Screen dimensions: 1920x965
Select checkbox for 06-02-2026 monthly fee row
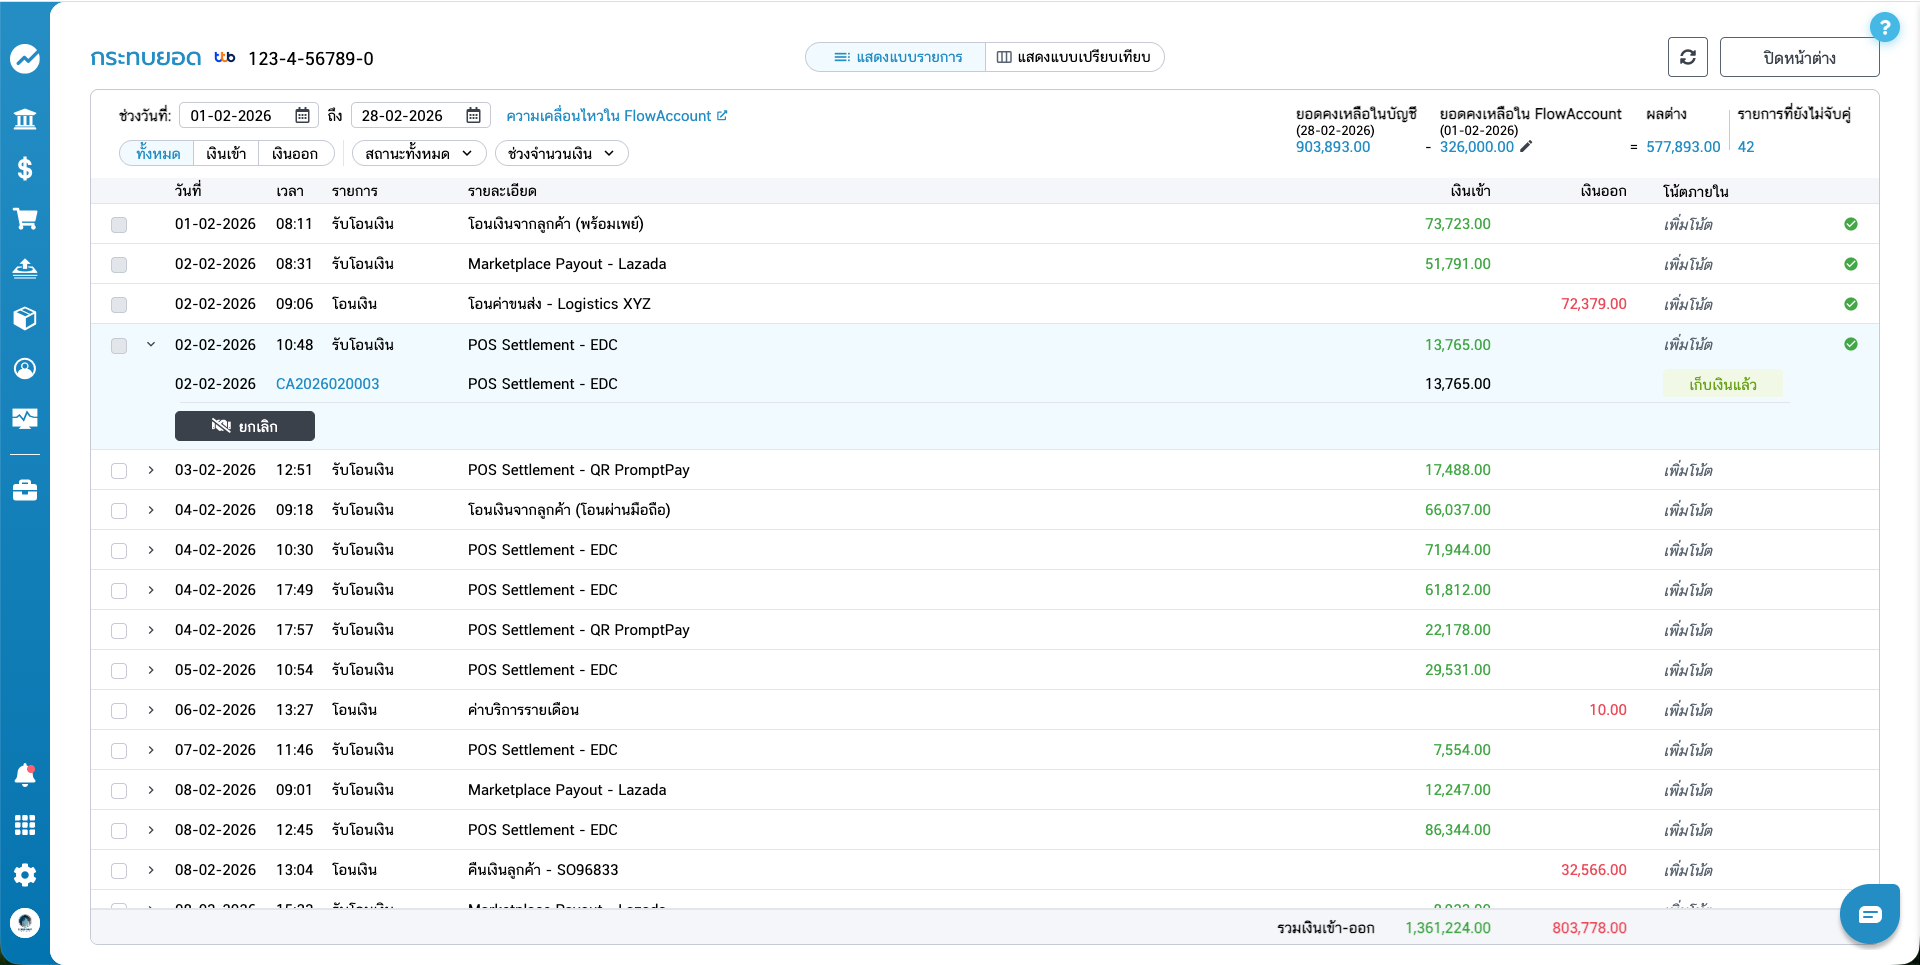[119, 710]
